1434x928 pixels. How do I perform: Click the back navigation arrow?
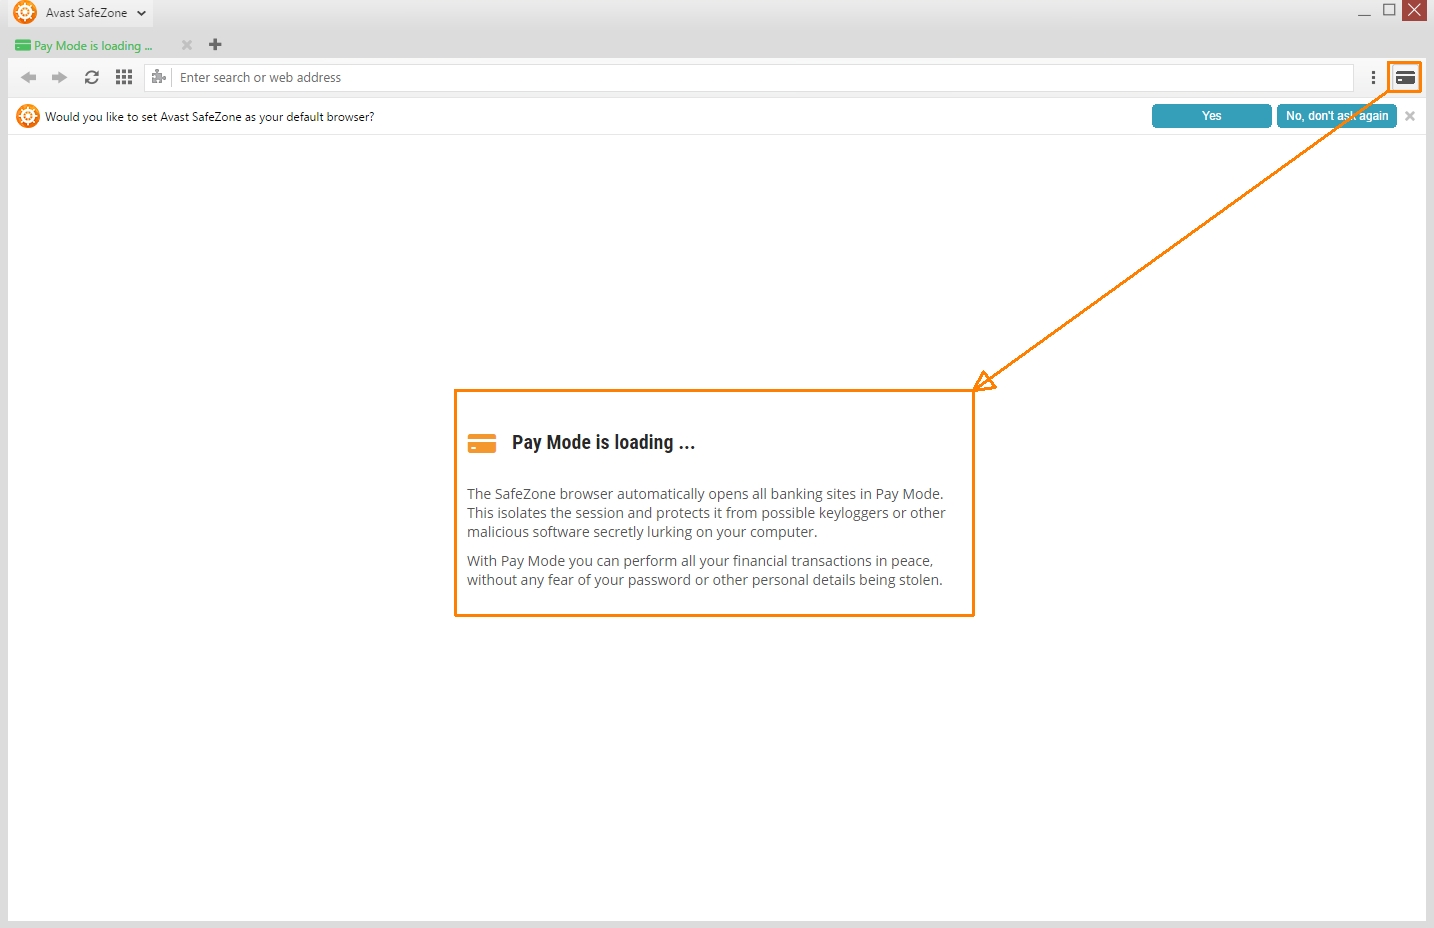29,77
